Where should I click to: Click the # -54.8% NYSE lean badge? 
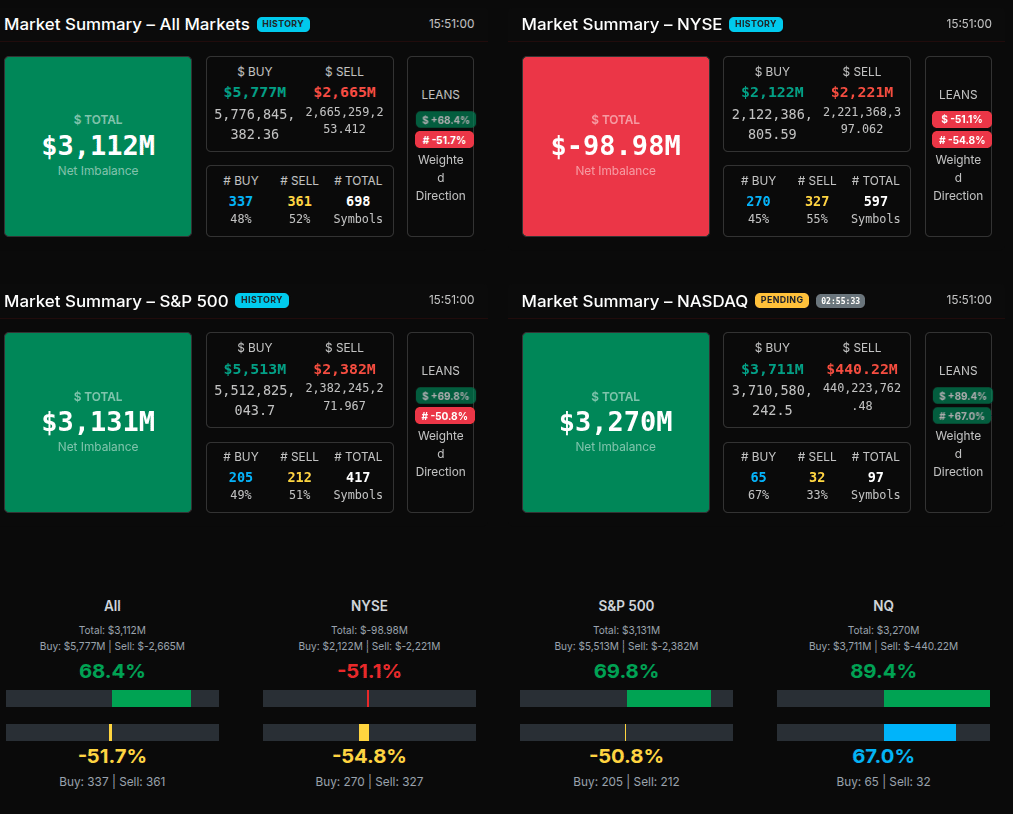coord(961,140)
